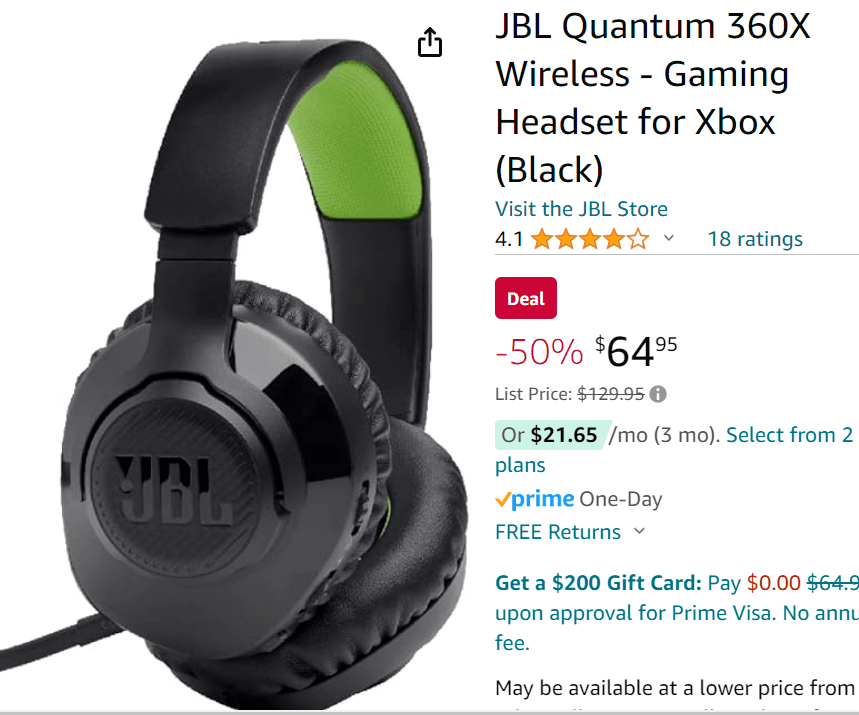
Task: Click the JBL Quantum 360X product title
Action: pos(652,98)
